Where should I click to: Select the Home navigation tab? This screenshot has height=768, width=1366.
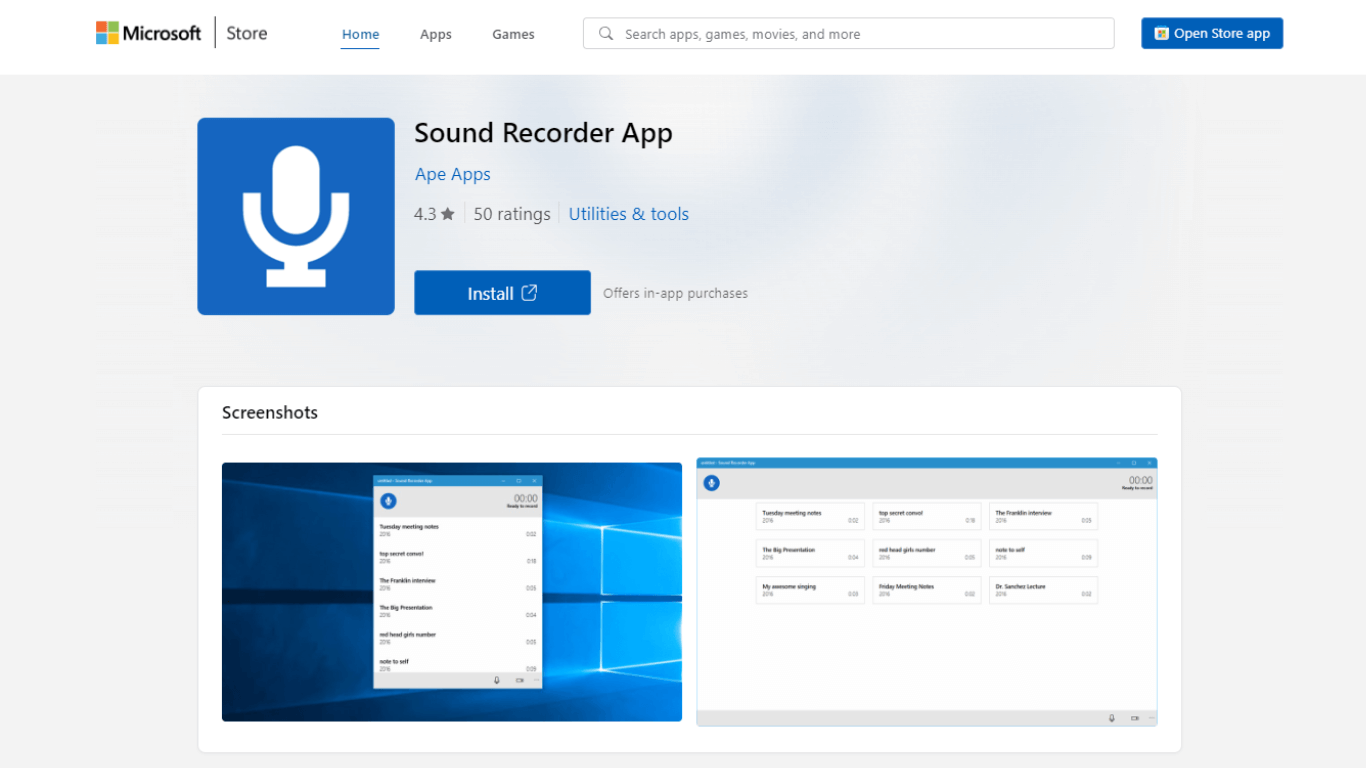click(360, 34)
